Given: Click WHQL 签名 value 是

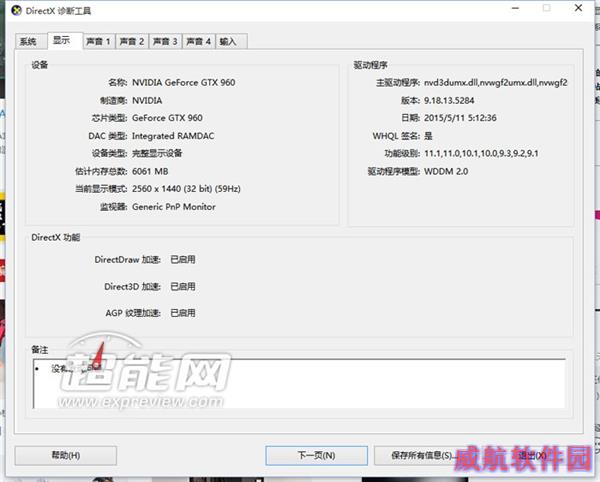Looking at the screenshot, I should point(428,136).
